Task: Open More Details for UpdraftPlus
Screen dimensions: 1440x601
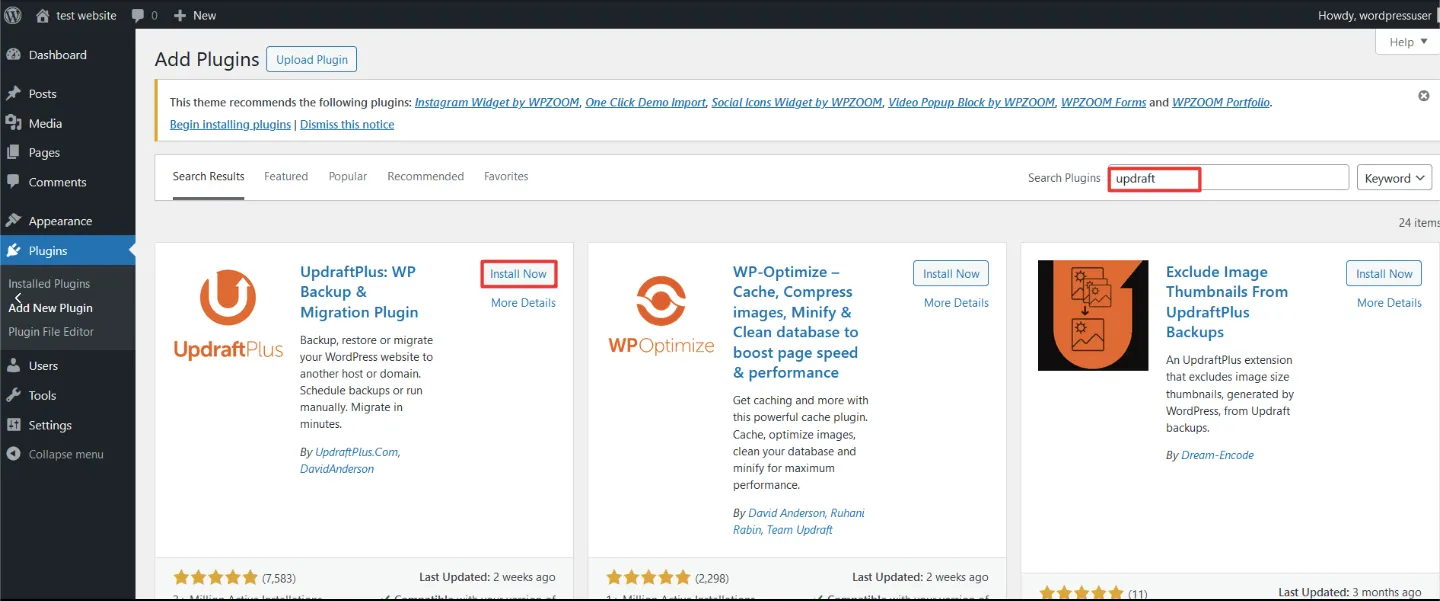Action: (x=523, y=303)
